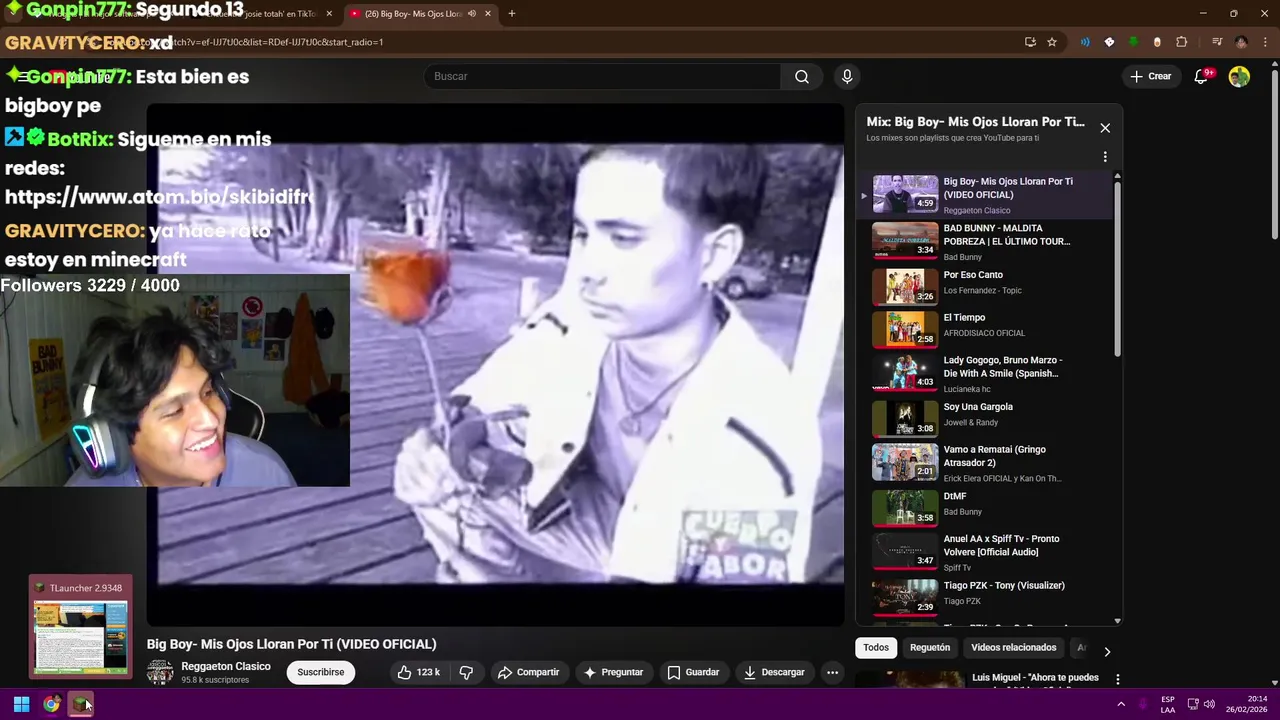Dislike the video with thumbs down
The width and height of the screenshot is (1280, 720).
466,672
